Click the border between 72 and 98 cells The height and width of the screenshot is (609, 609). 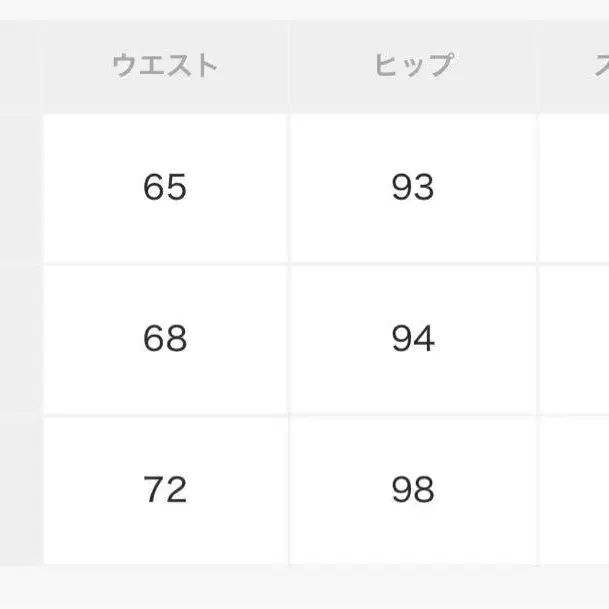pos(289,490)
